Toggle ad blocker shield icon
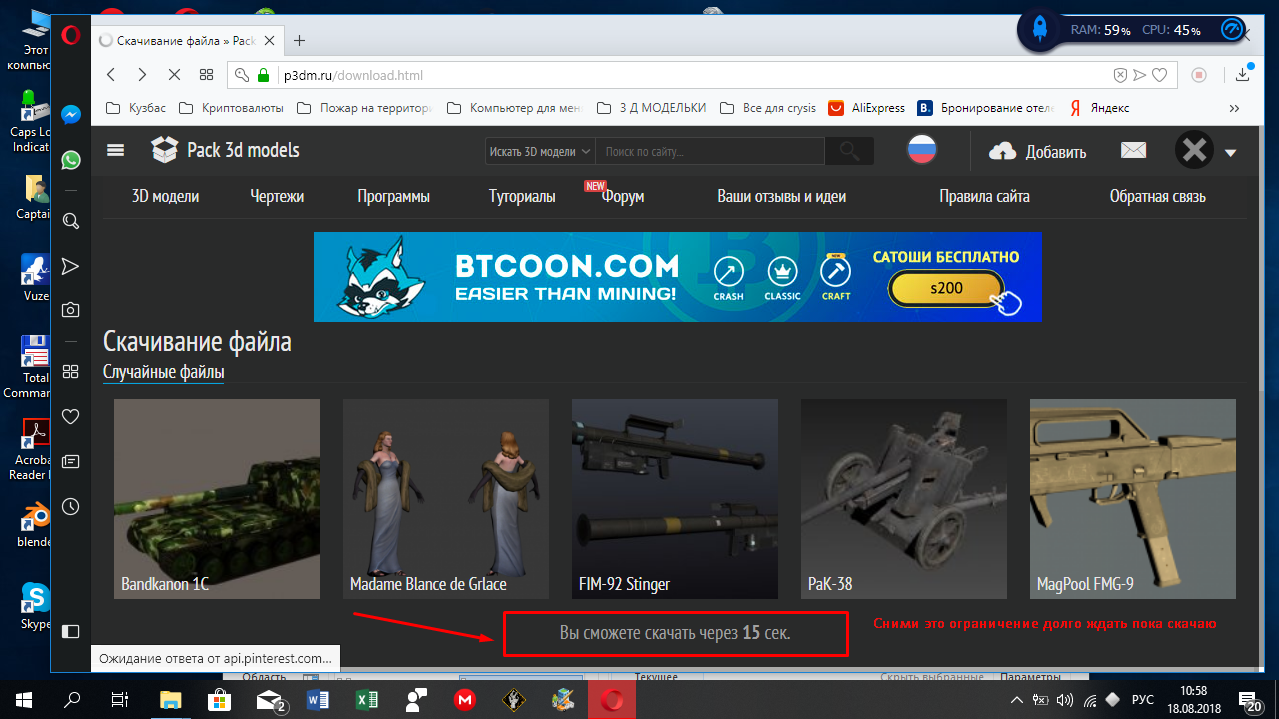 pos(1120,75)
